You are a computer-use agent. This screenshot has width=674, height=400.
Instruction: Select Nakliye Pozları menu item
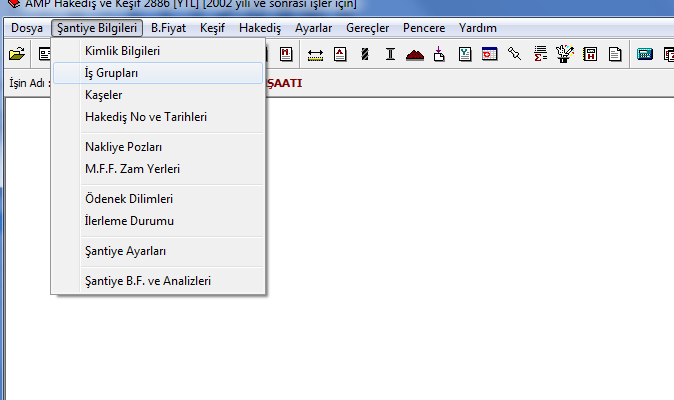pos(124,147)
